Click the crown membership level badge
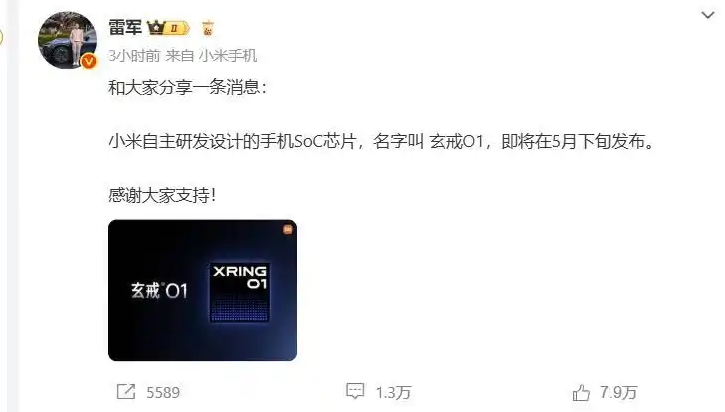This screenshot has width=725, height=412. point(168,28)
